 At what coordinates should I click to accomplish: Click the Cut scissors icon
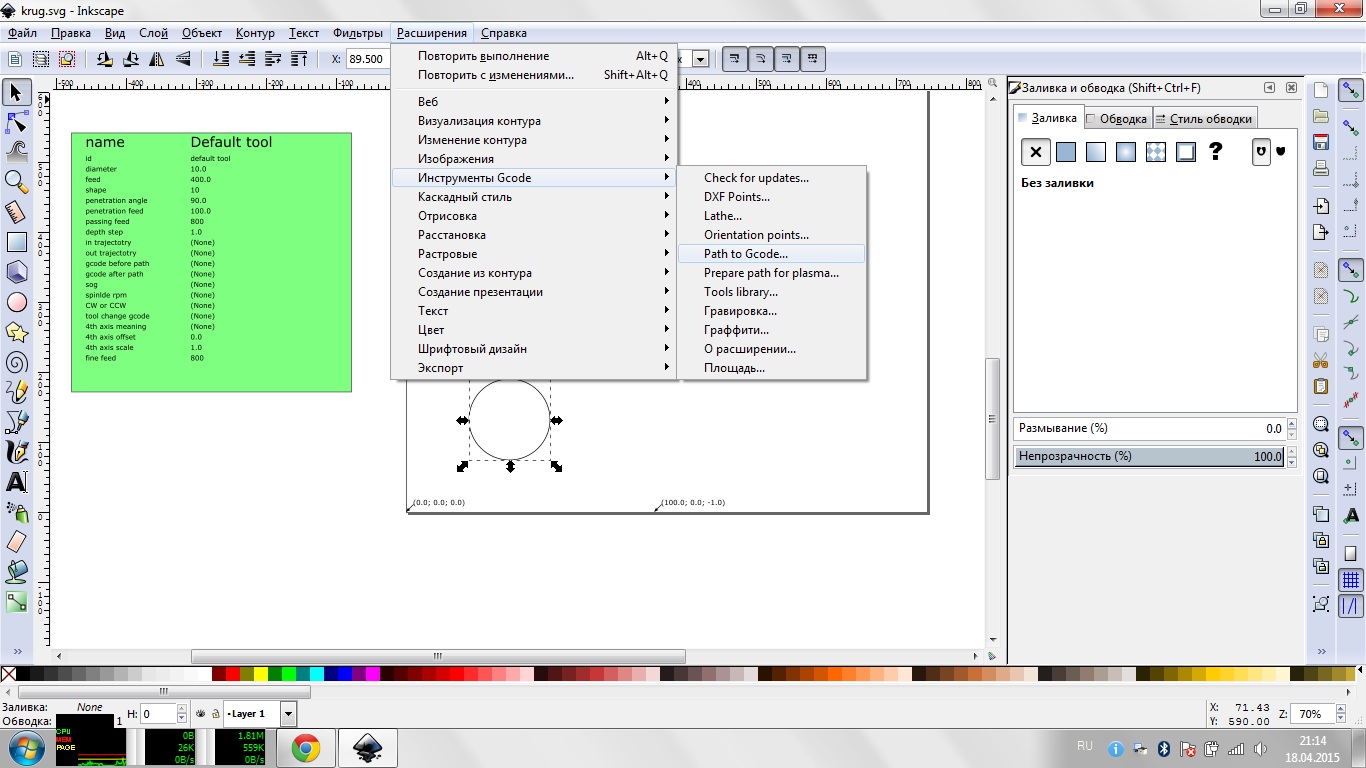tap(1321, 360)
